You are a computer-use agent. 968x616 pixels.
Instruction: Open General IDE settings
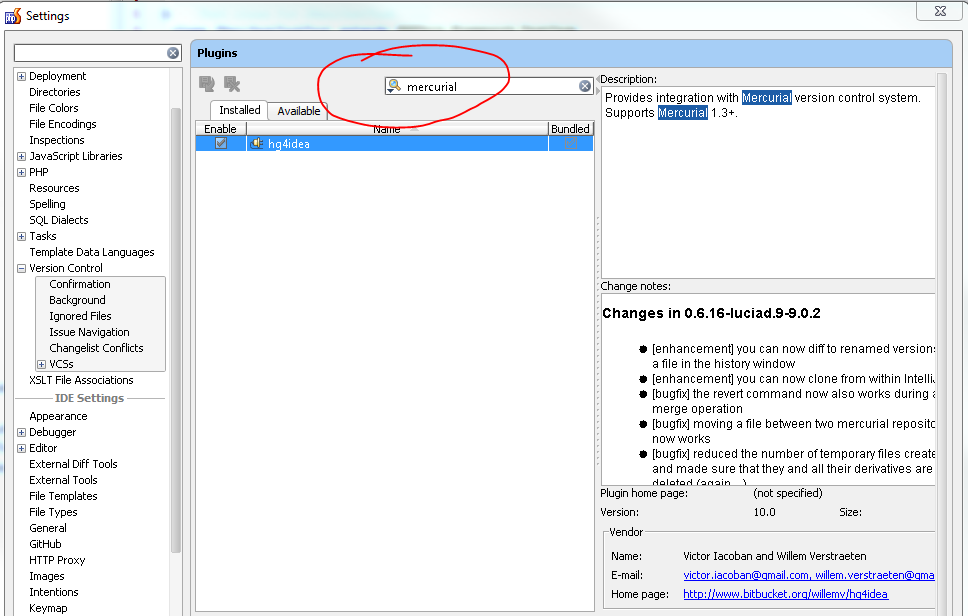click(48, 529)
